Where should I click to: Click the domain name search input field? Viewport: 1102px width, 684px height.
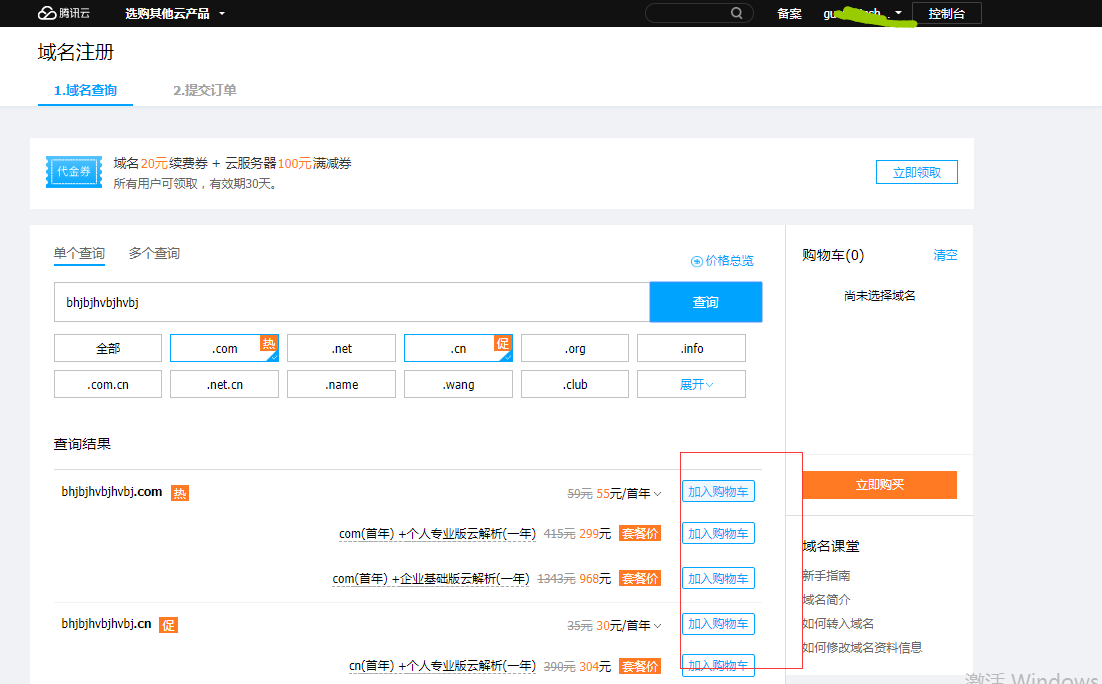(x=351, y=302)
